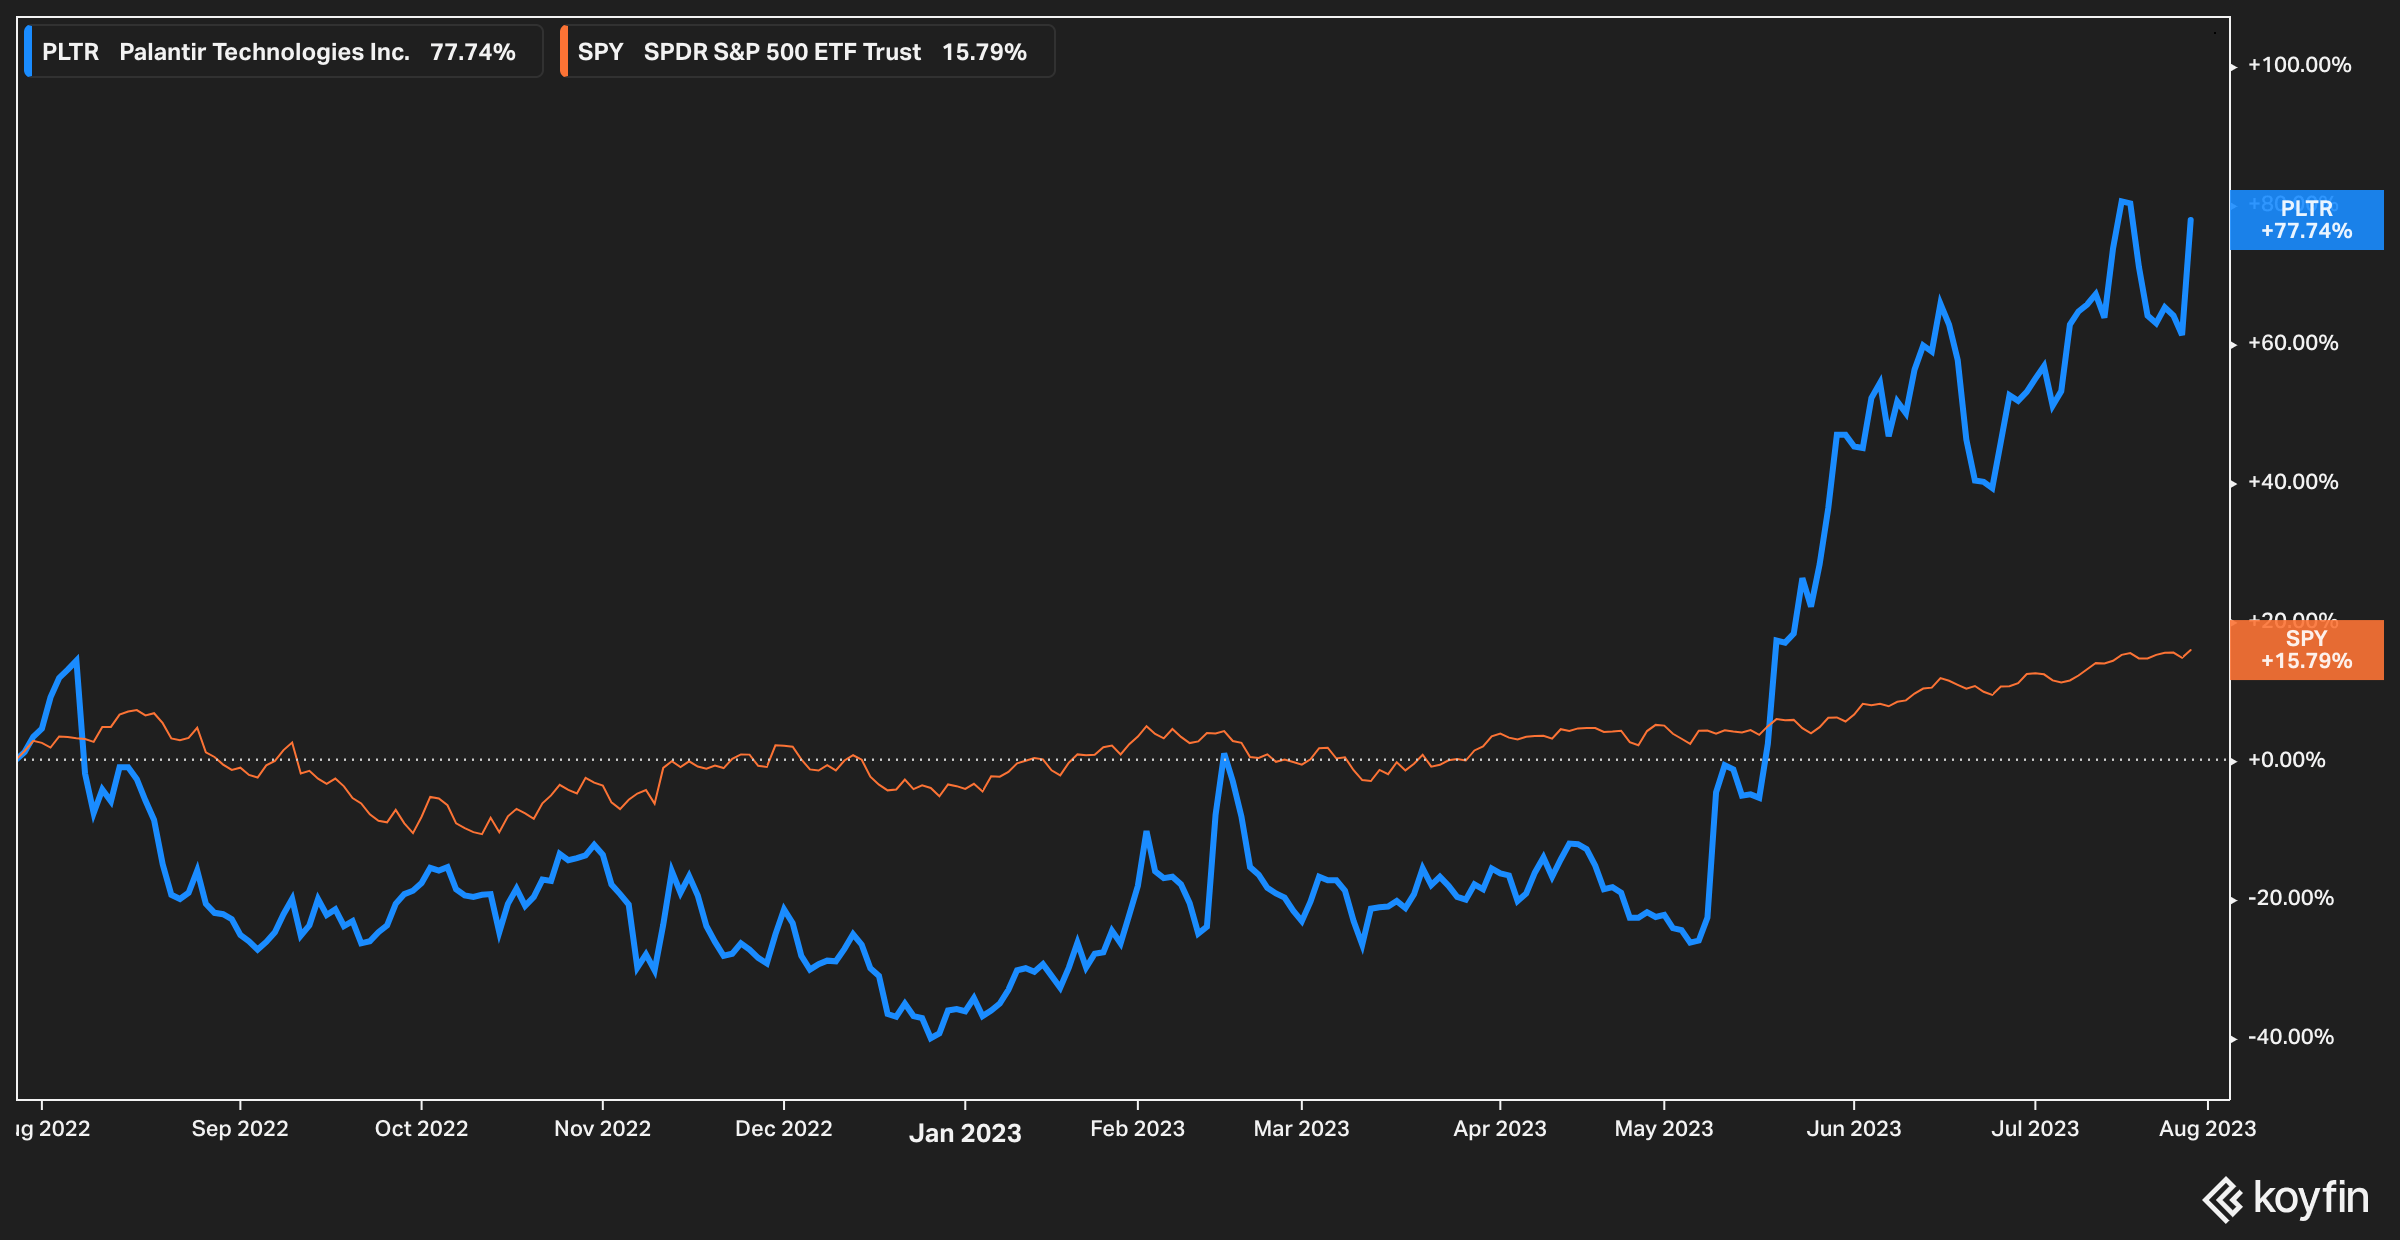Click the SPY SPDR S&P 500 ETF legend entry
The image size is (2400, 1240).
coord(807,52)
